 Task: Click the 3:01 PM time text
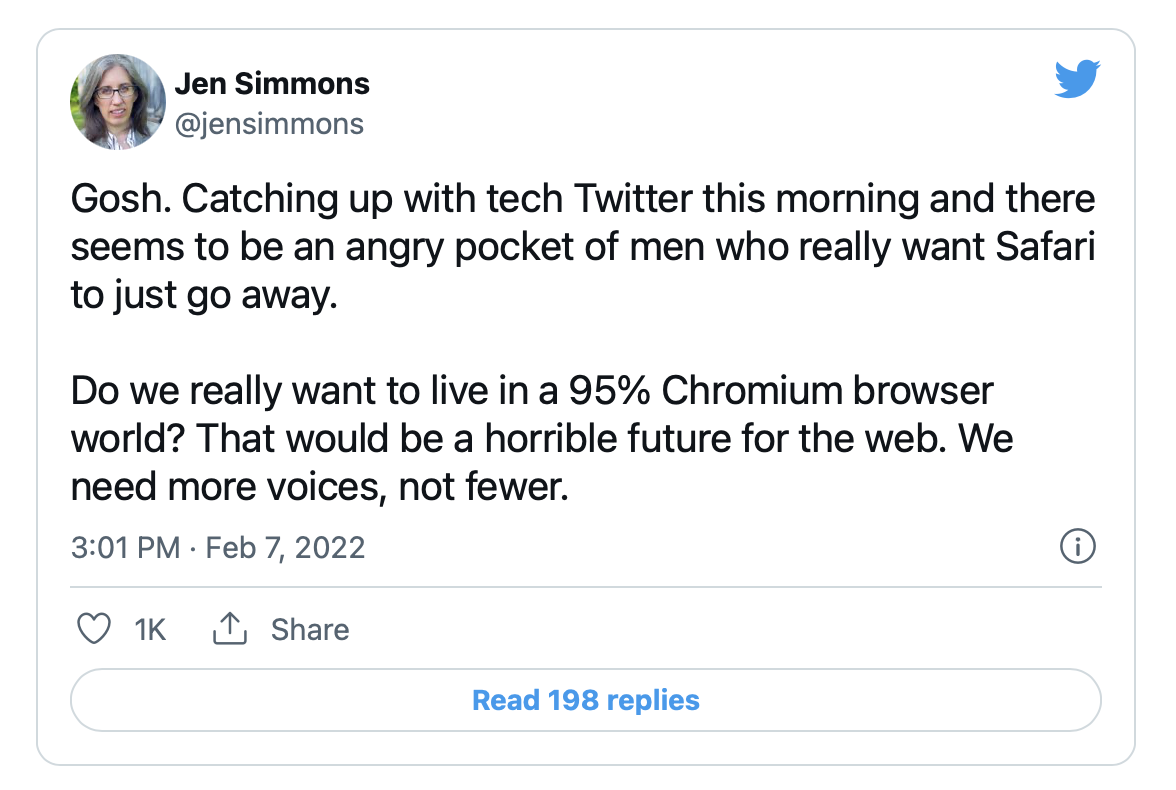(x=126, y=547)
